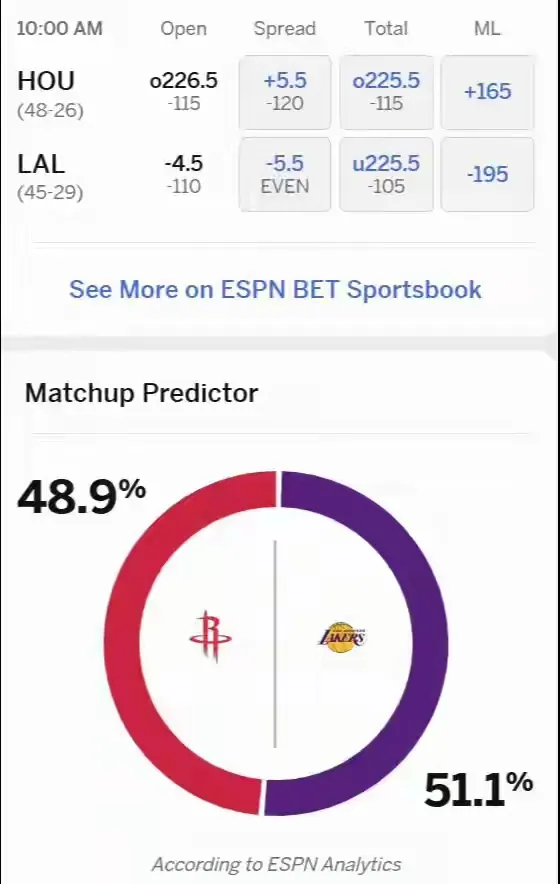
Task: Choose under u225.5 total bet
Action: coord(386,175)
